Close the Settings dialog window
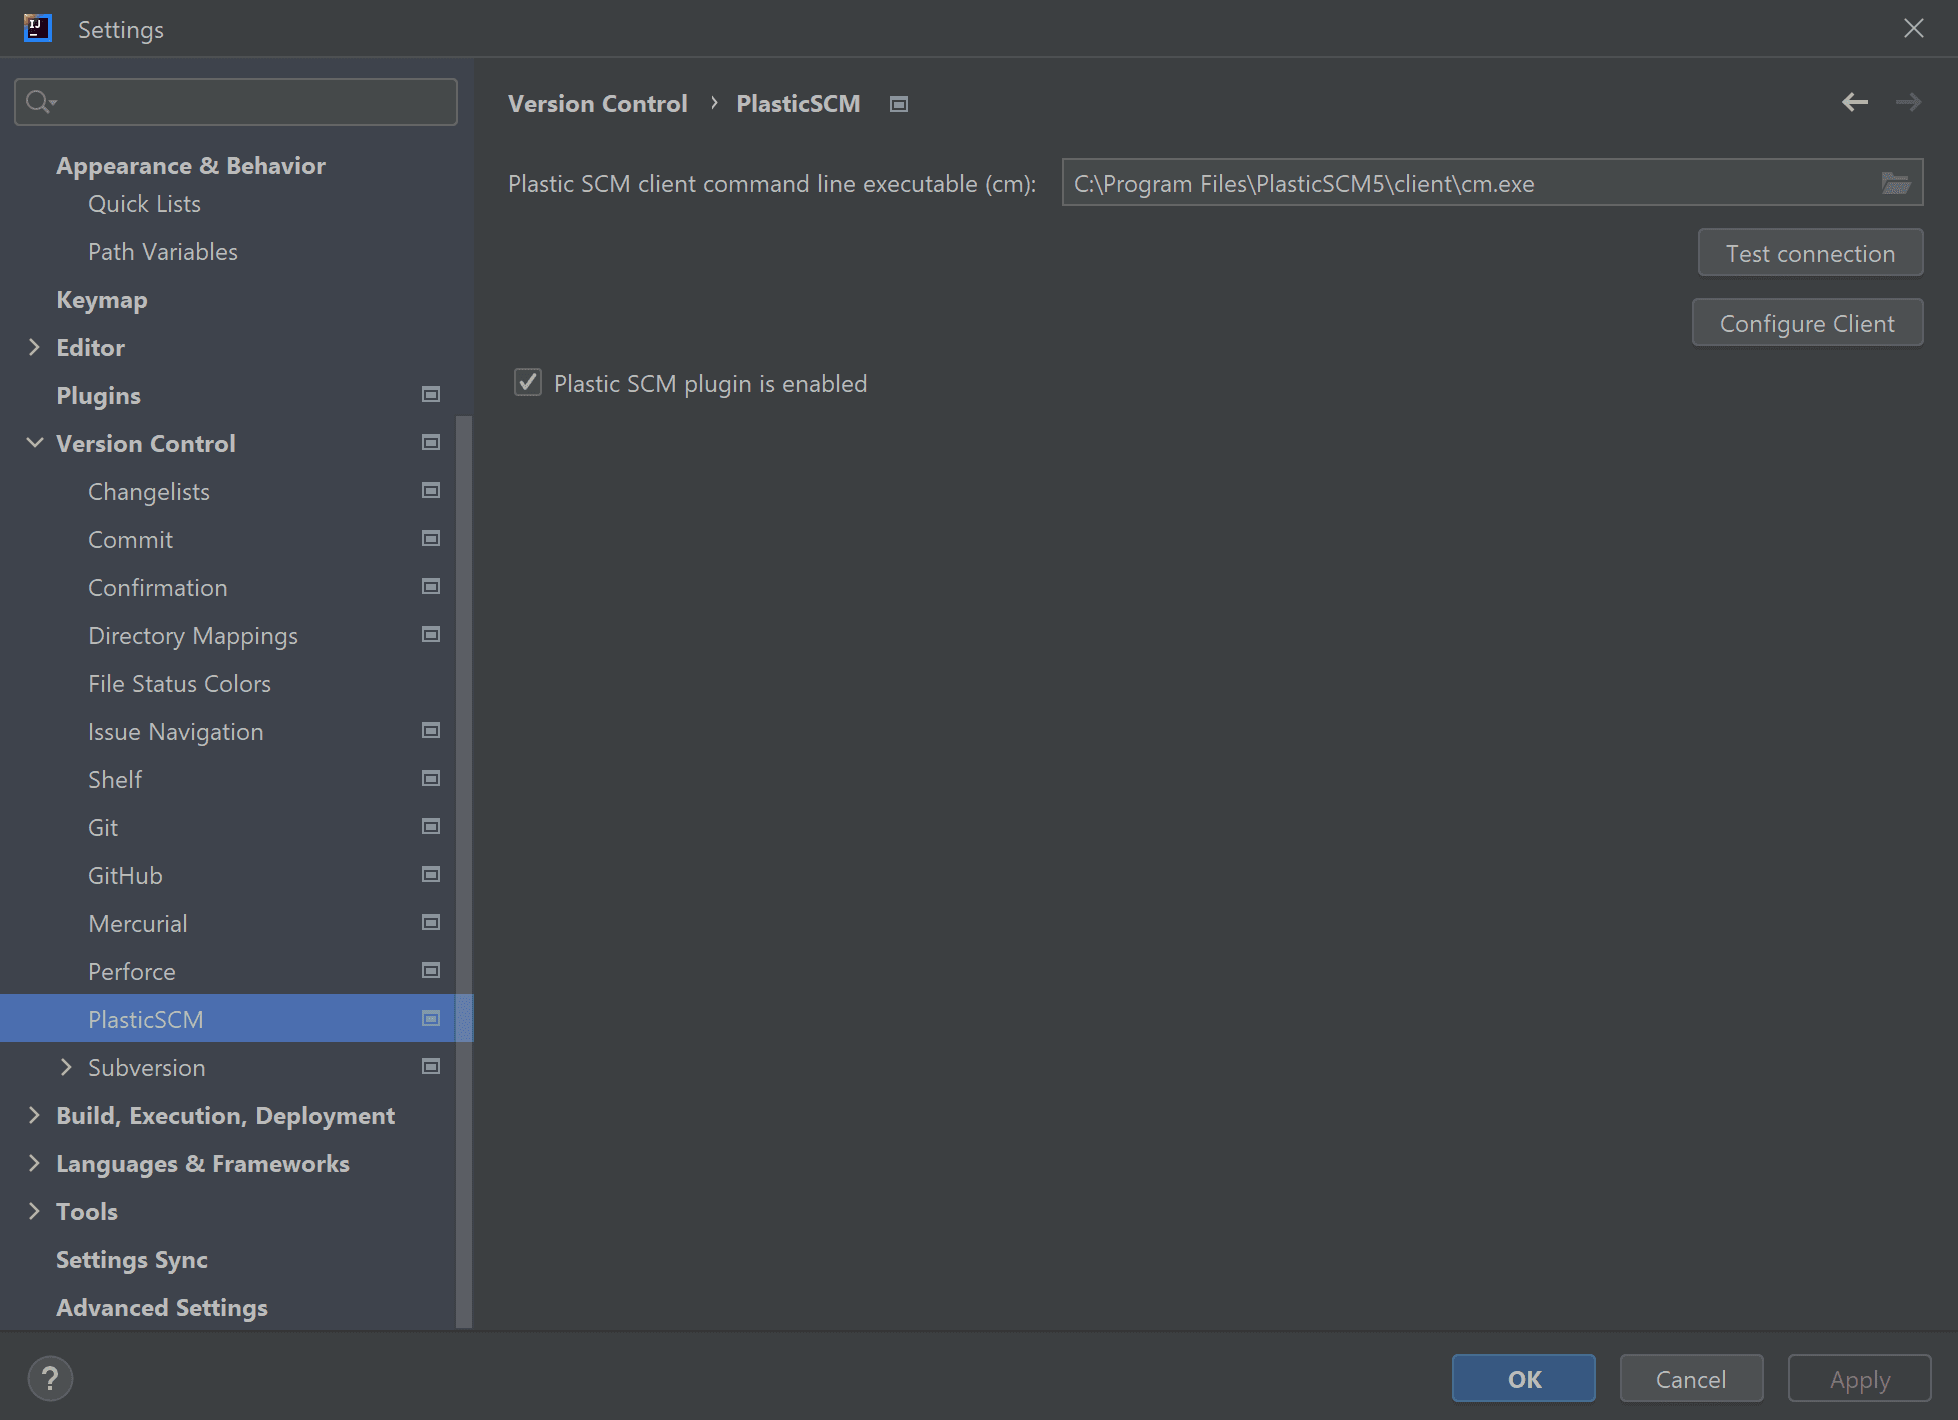The height and width of the screenshot is (1420, 1958). point(1913,28)
